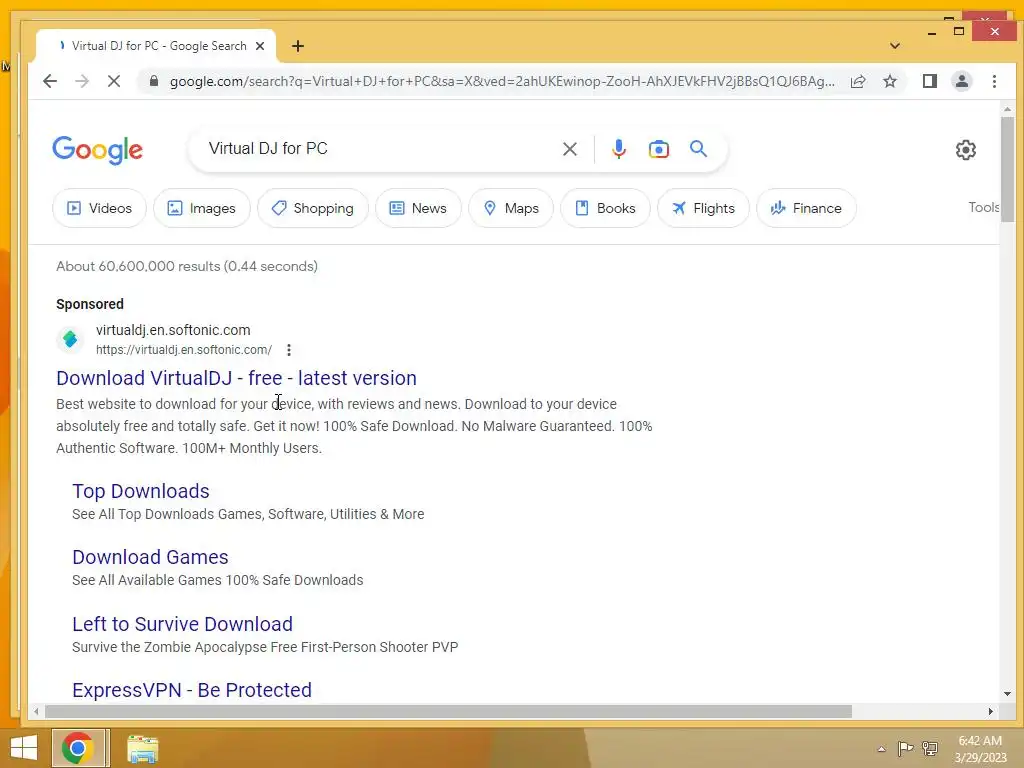
Task: Filter results by Maps
Action: (x=511, y=208)
